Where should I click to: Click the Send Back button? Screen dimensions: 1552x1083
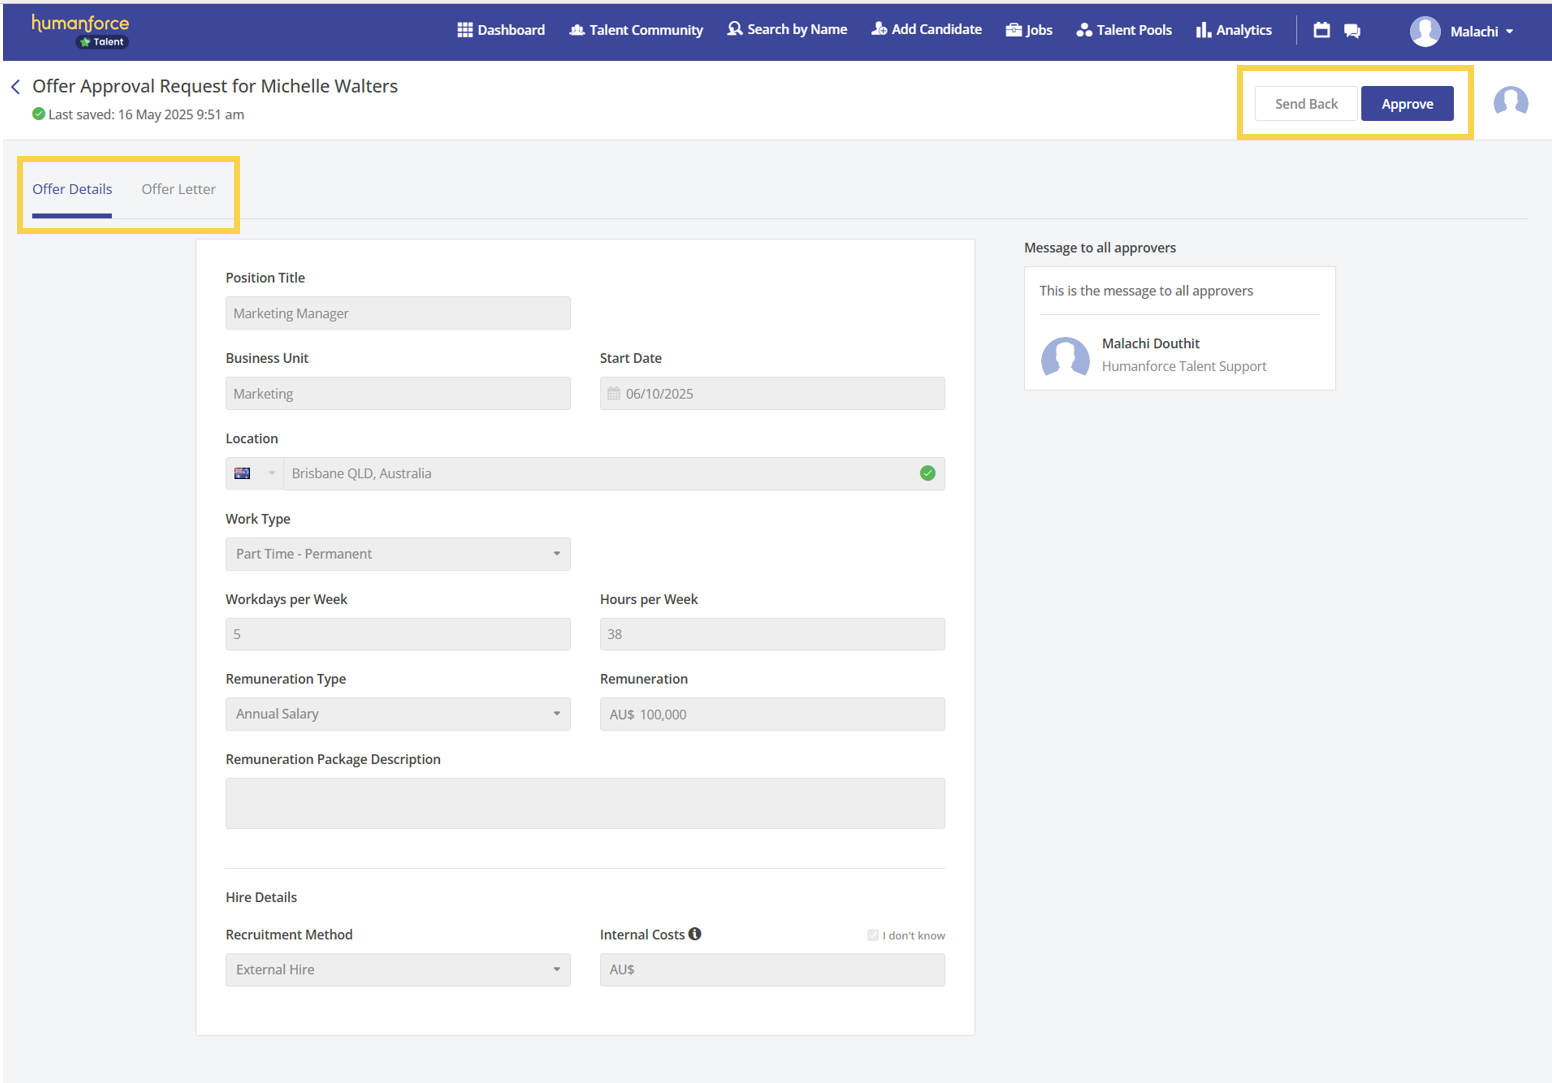click(1305, 104)
